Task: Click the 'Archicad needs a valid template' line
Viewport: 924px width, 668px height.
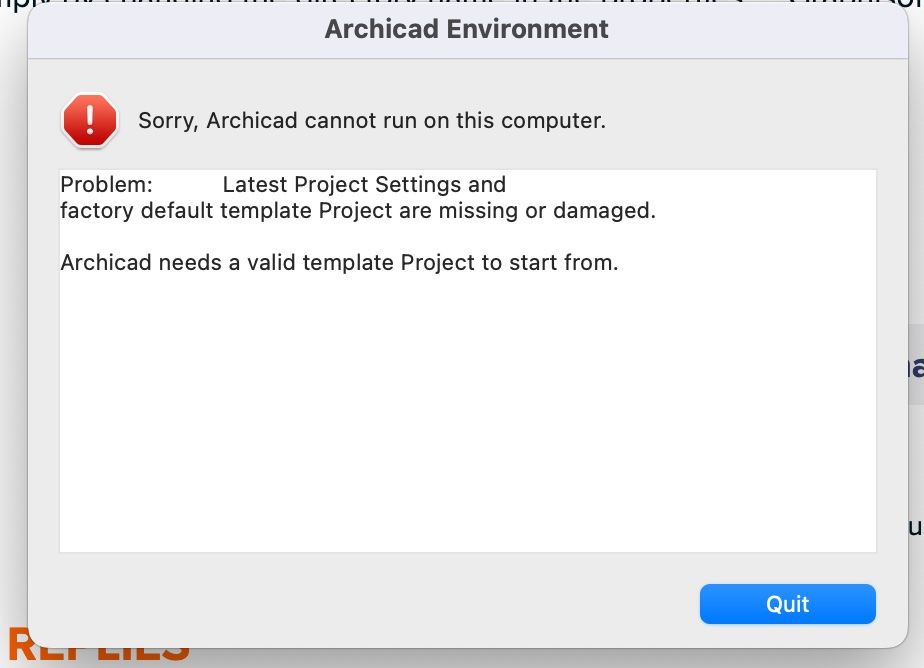Action: click(339, 264)
